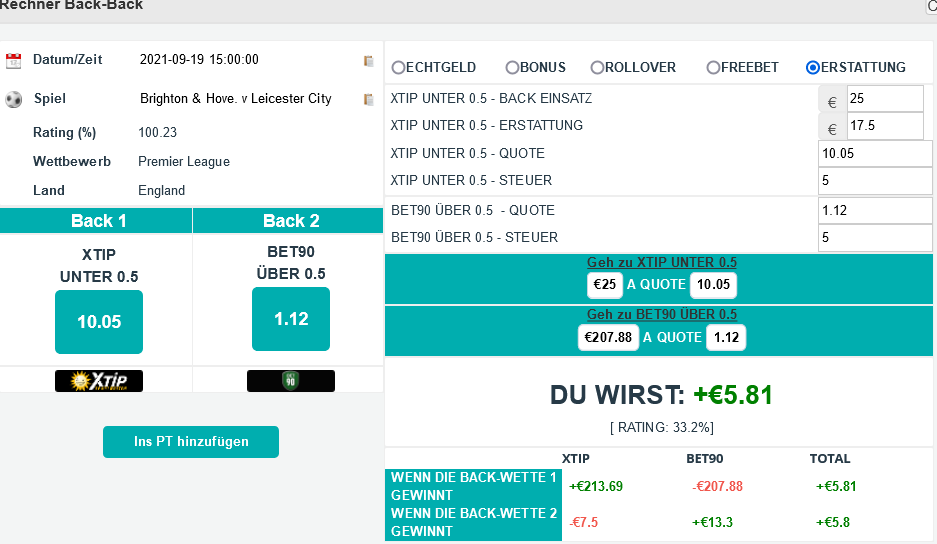937x544 pixels.
Task: Click the soccer ball icon beside Spiel
Action: (x=13, y=99)
